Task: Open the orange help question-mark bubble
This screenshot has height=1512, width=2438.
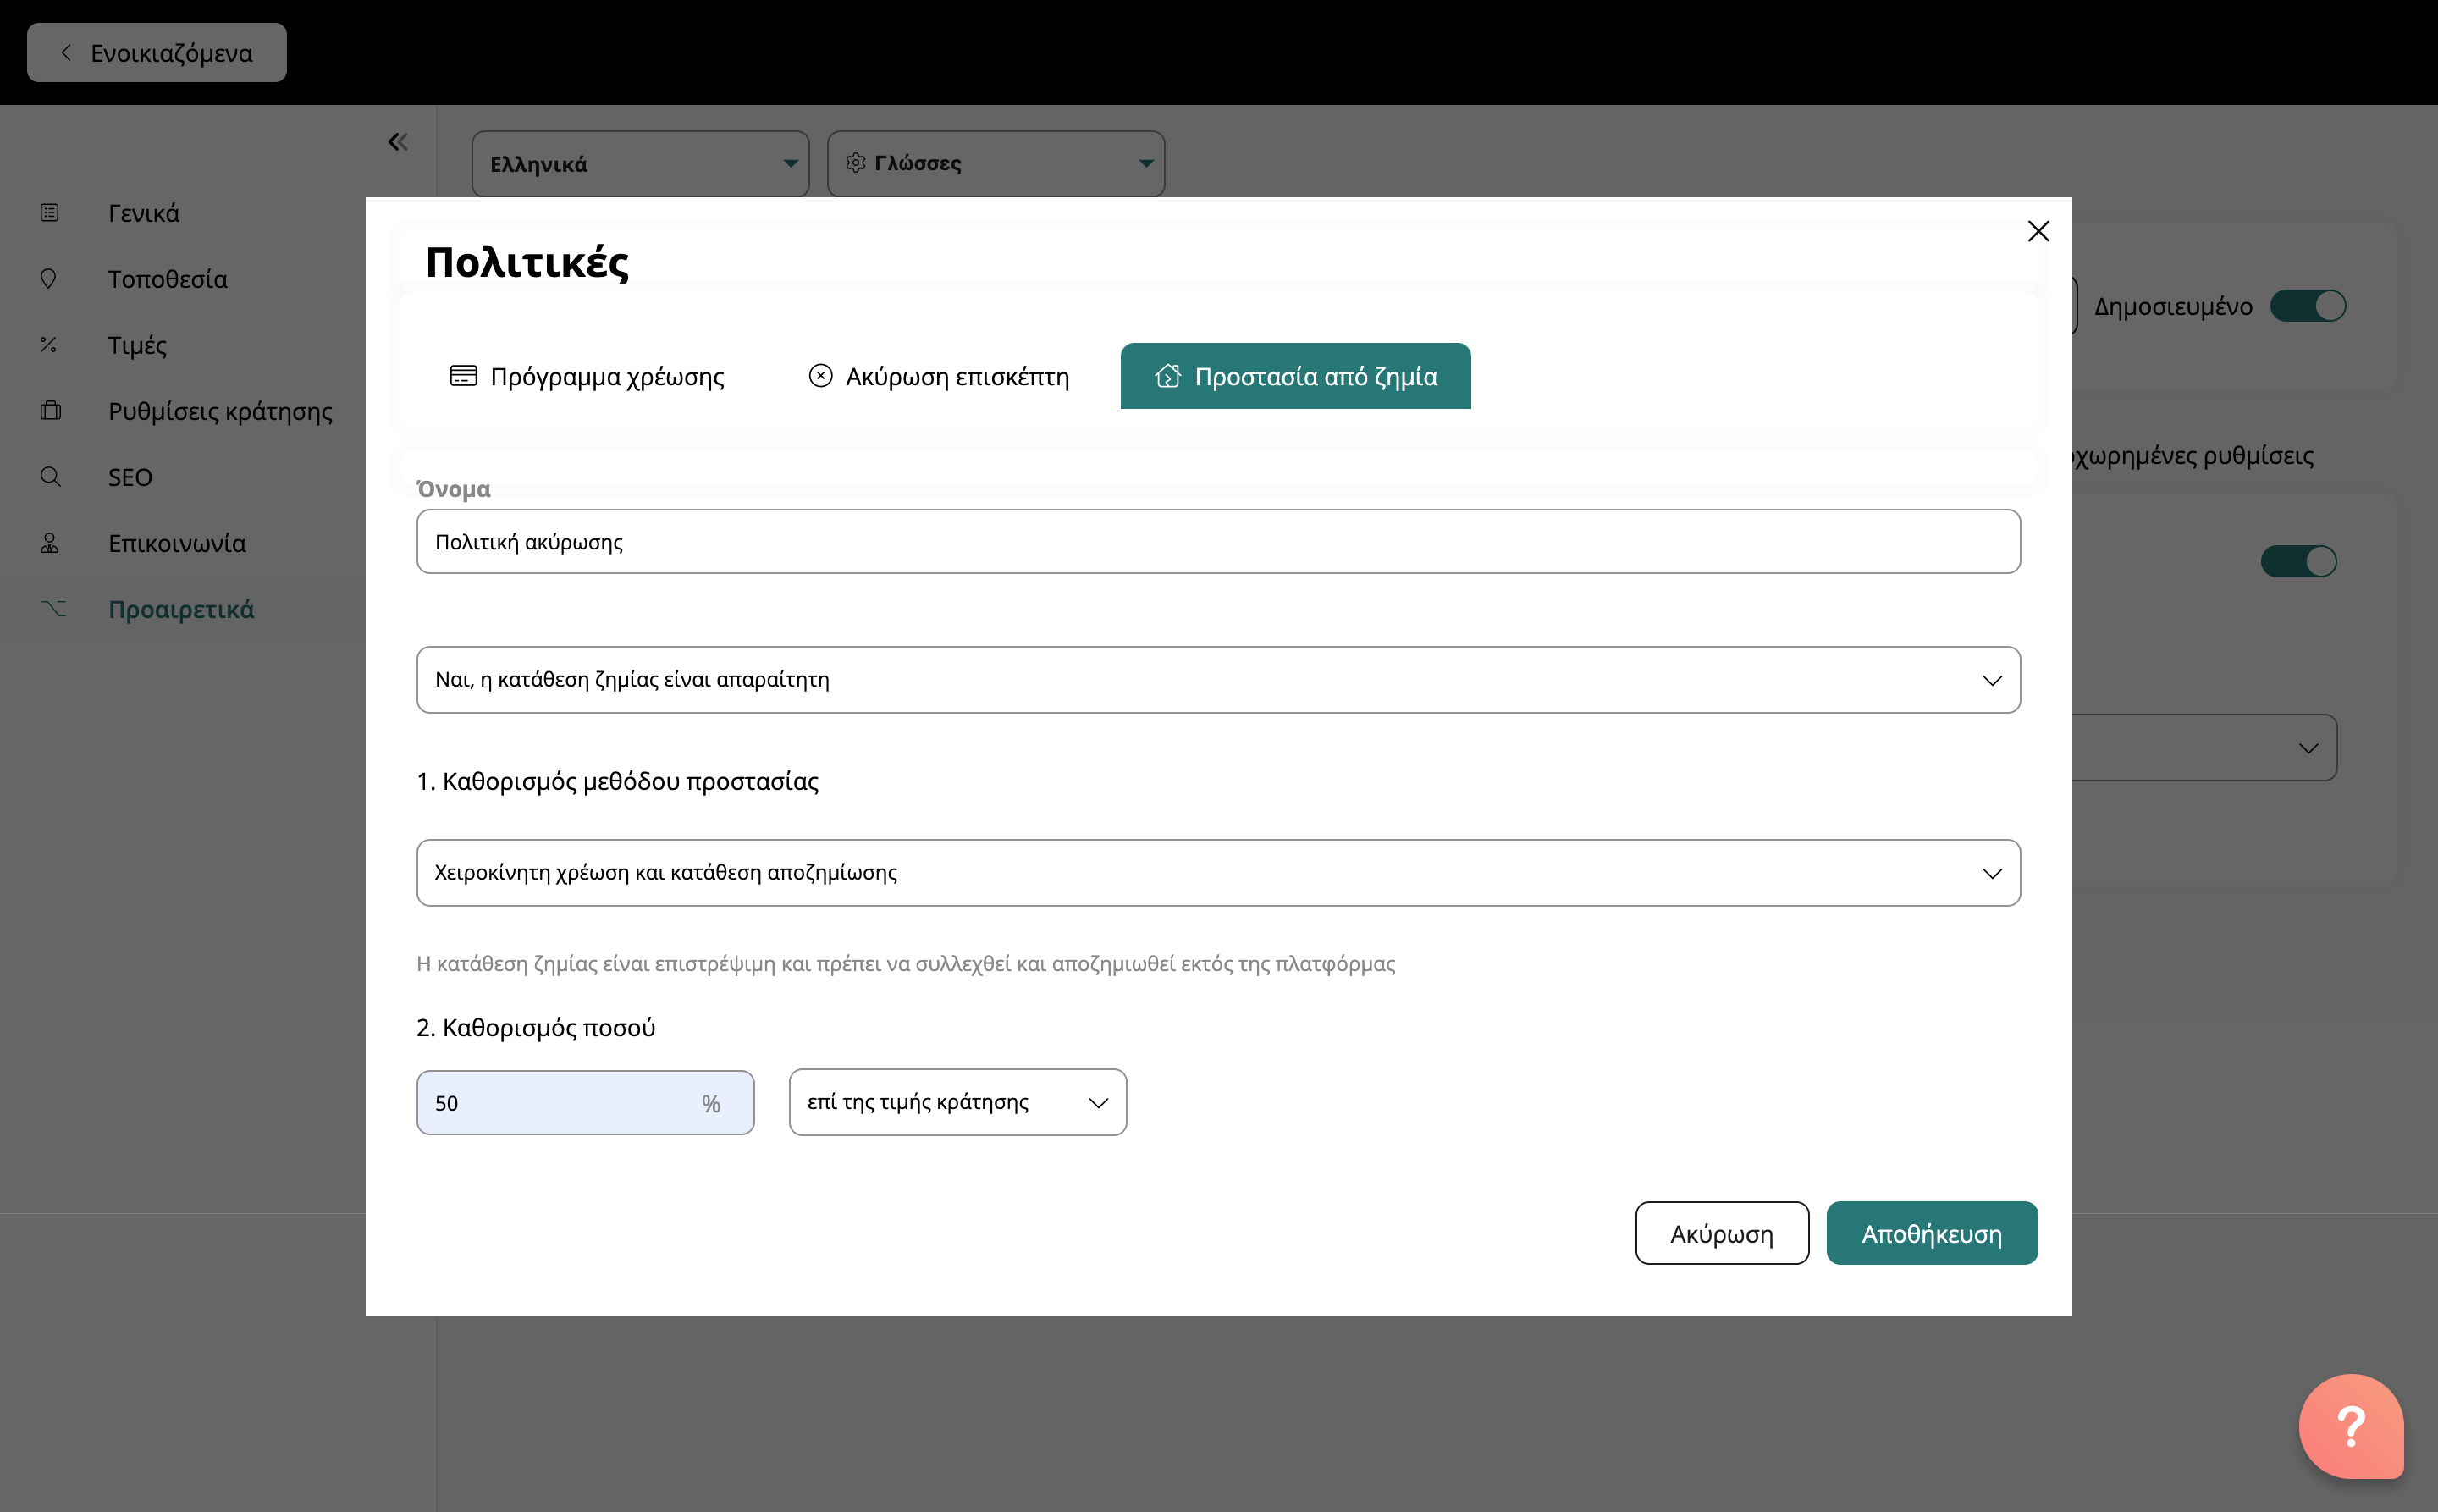Action: pyautogui.click(x=2350, y=1426)
